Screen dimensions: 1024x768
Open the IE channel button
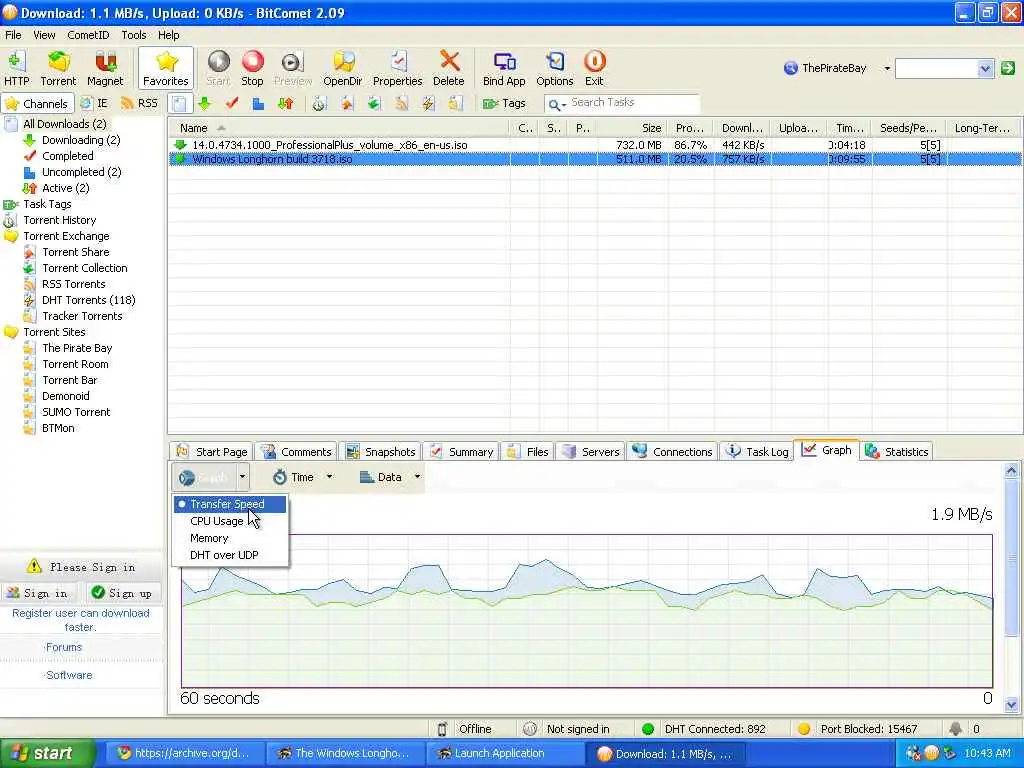[x=95, y=103]
